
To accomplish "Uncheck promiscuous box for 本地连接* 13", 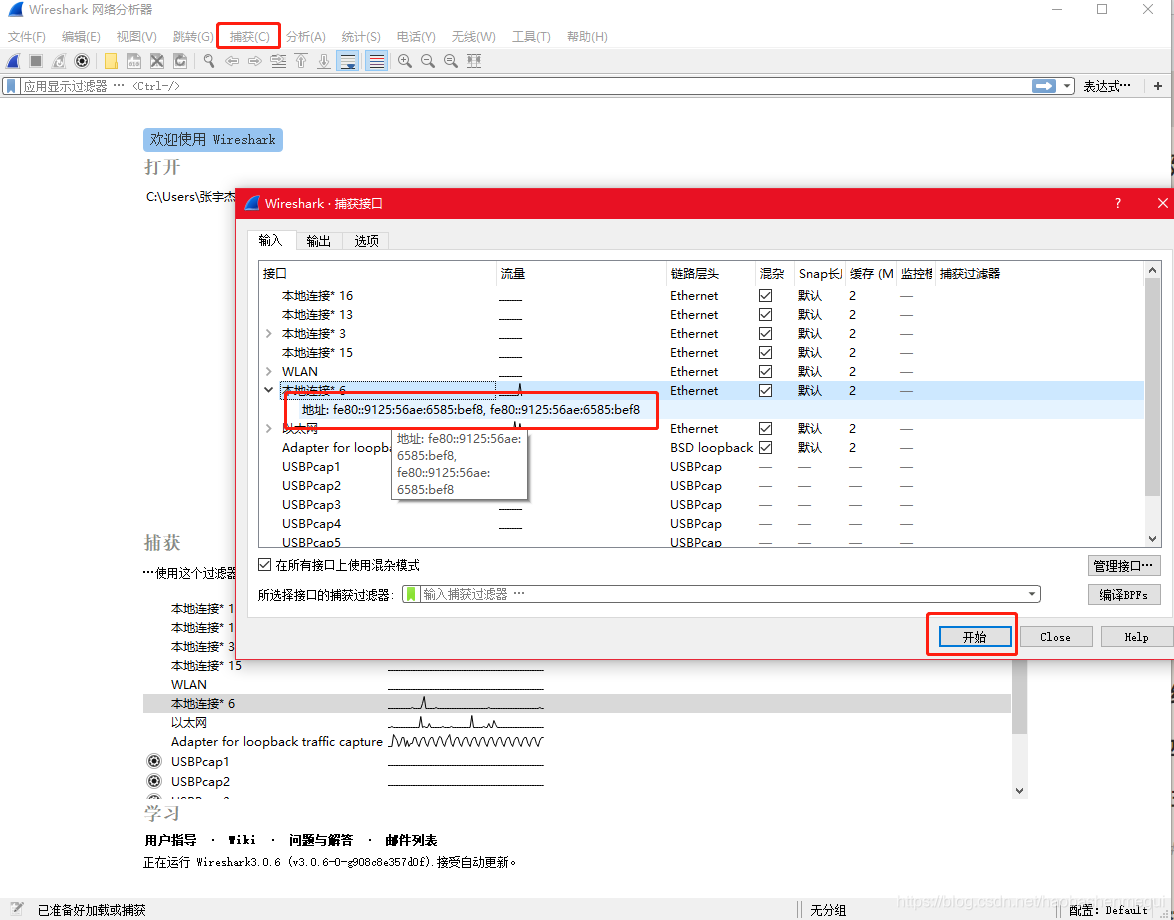I will pos(765,314).
